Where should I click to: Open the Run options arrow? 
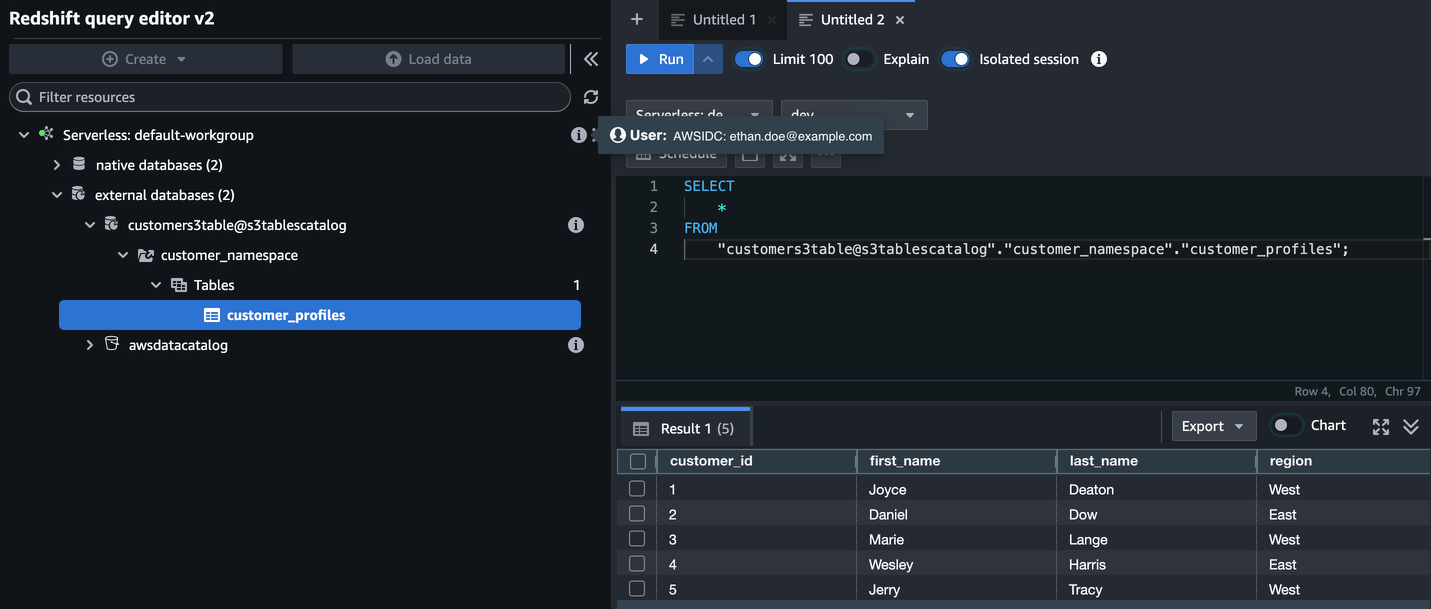coord(708,59)
